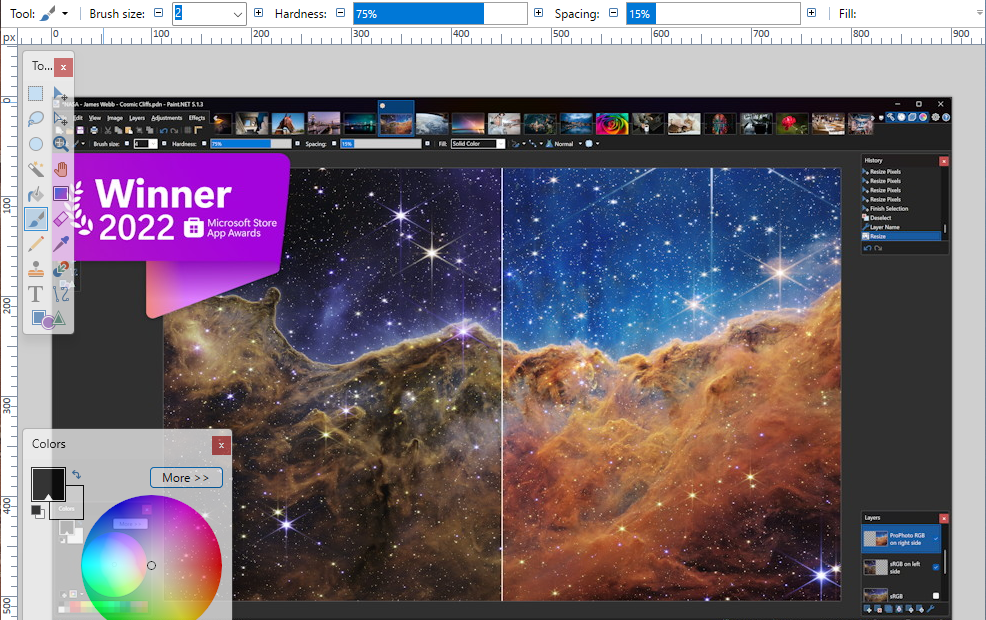
Task: Open Effects menu in canvas screenshot
Action: [197, 118]
